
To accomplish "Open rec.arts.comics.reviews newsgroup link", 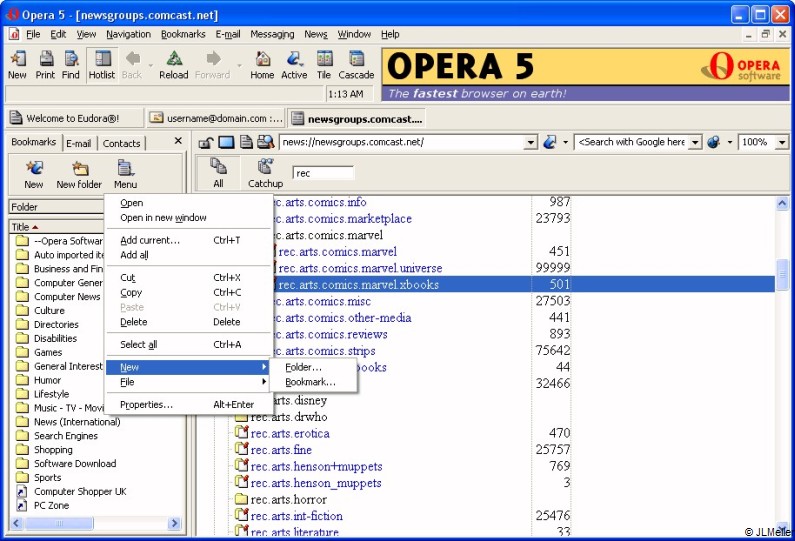I will [x=330, y=334].
